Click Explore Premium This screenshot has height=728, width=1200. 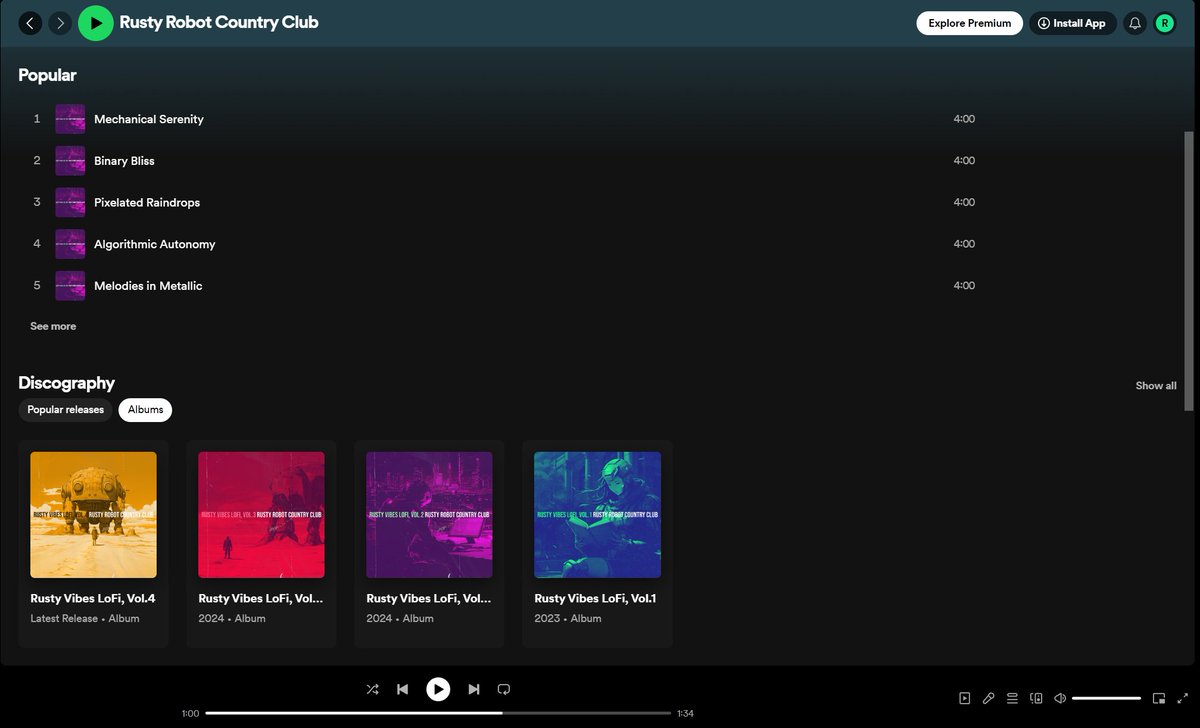(x=970, y=23)
